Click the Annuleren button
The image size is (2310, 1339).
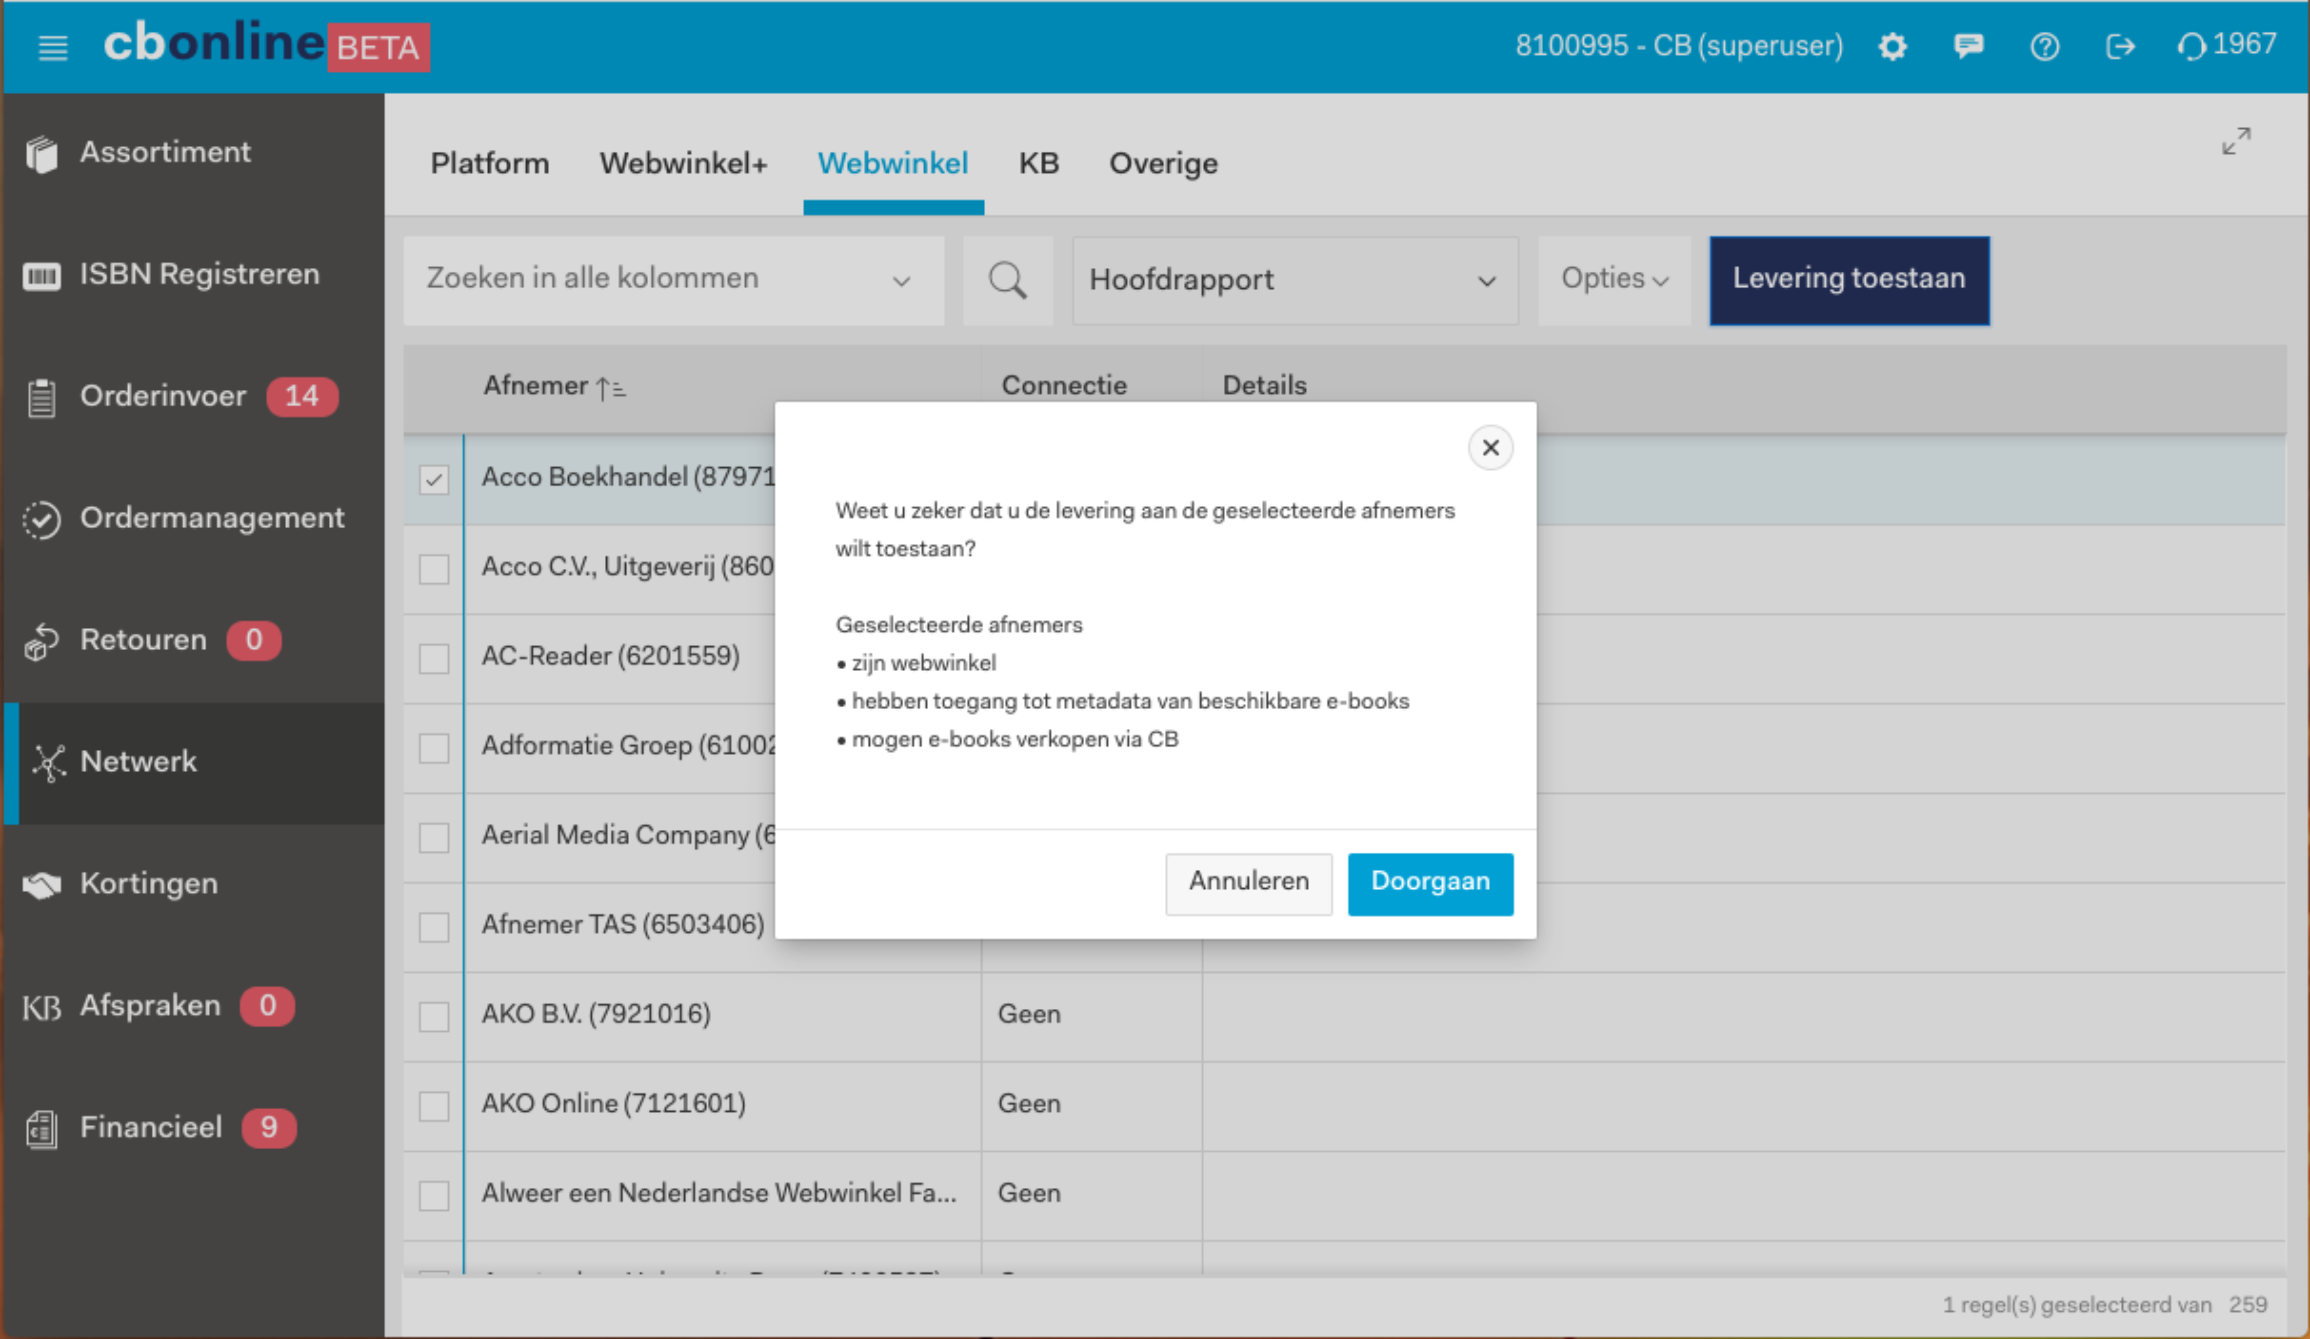coord(1248,882)
